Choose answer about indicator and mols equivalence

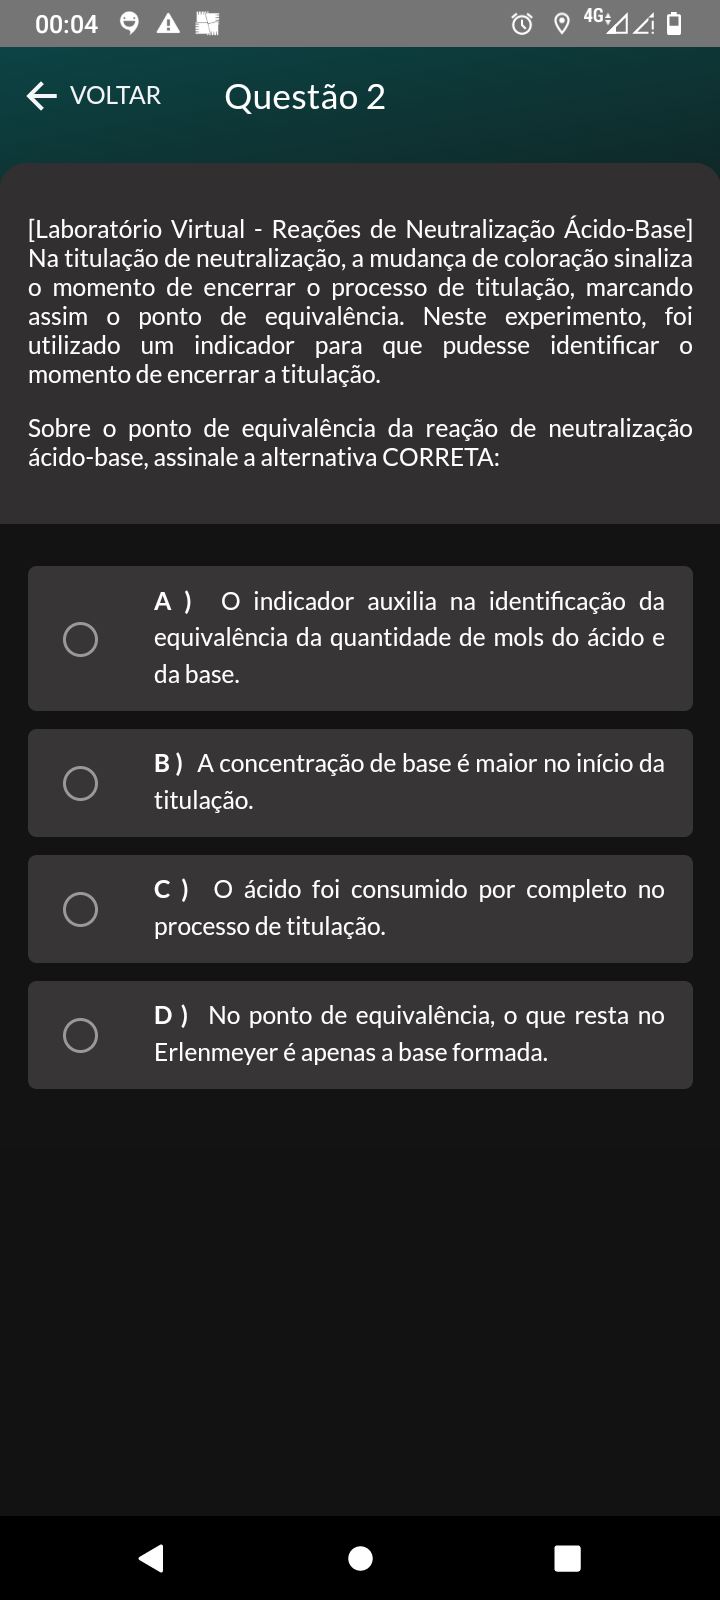[408, 638]
